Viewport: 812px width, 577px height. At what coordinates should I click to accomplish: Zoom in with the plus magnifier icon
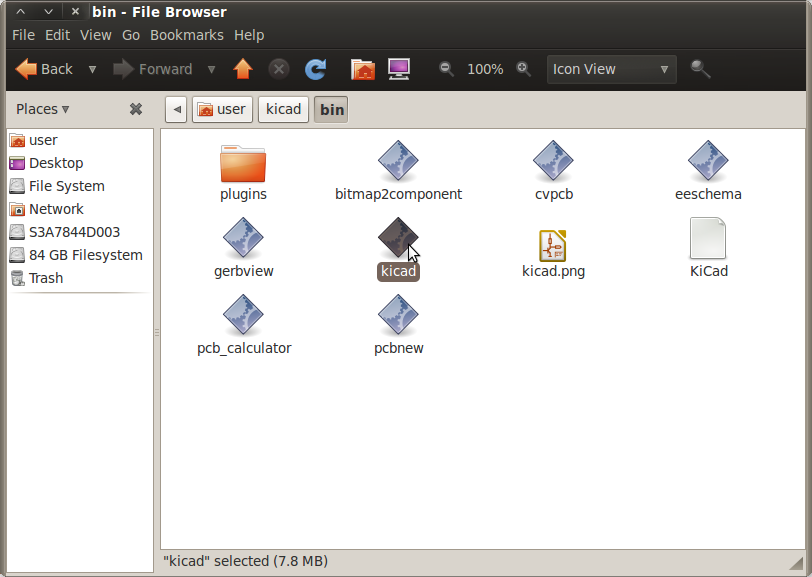tap(524, 69)
